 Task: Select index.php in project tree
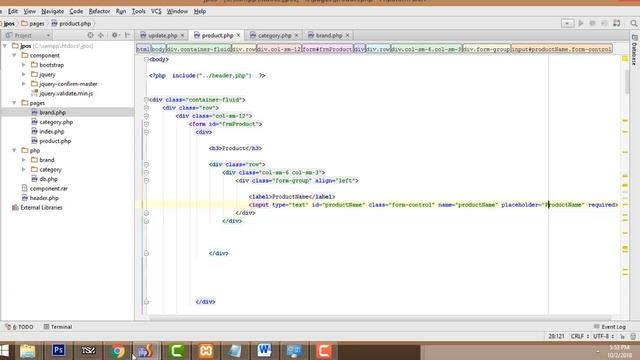(x=51, y=131)
